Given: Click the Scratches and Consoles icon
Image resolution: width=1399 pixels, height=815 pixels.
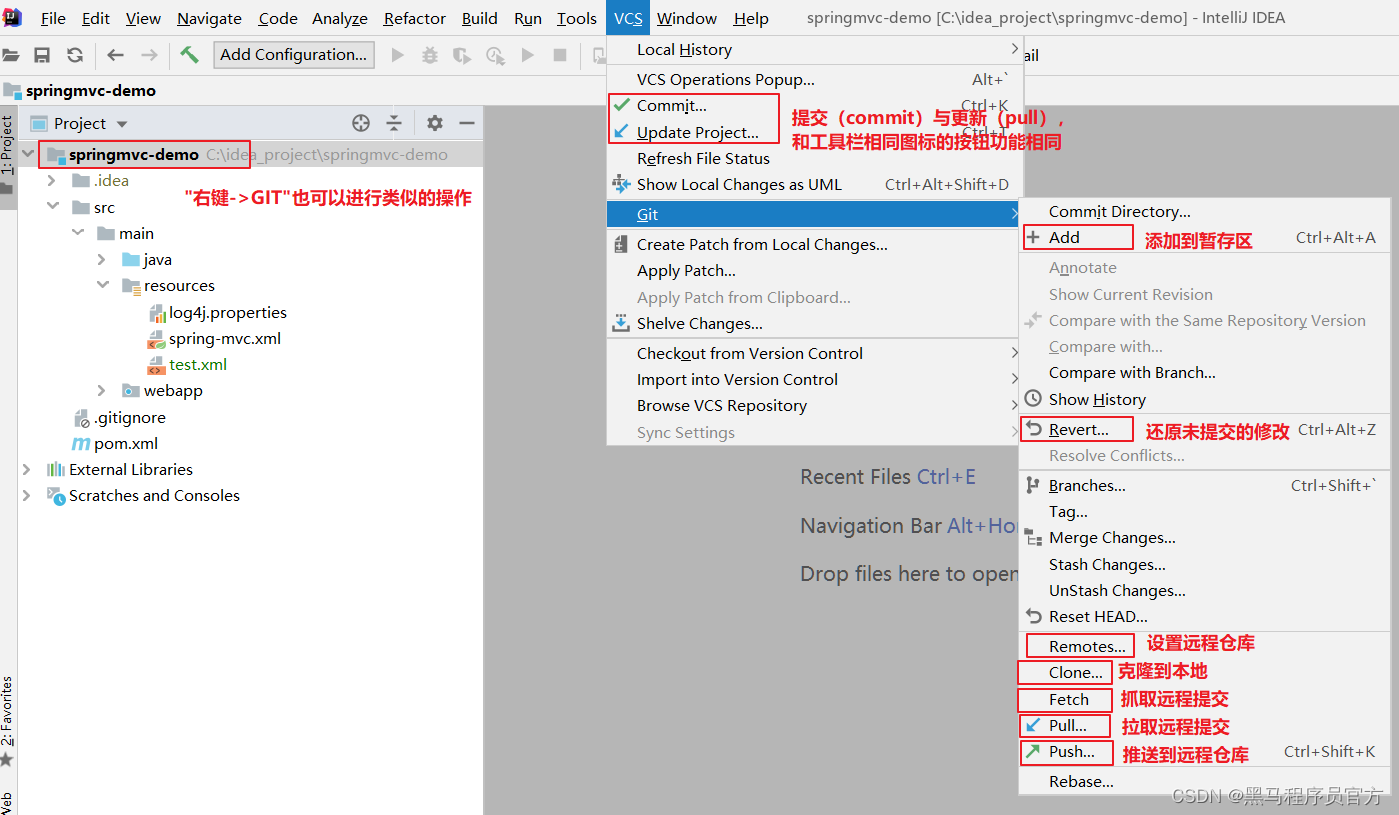Looking at the screenshot, I should [x=56, y=495].
